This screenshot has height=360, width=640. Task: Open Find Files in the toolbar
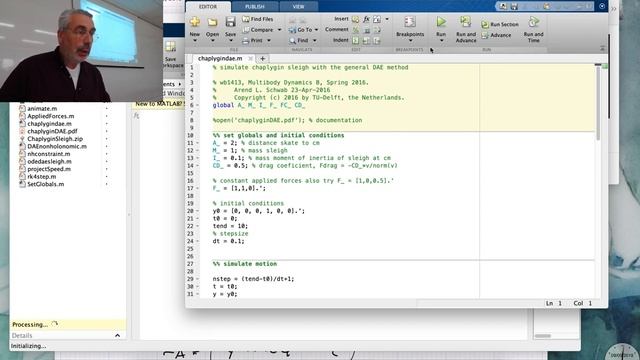click(x=258, y=19)
